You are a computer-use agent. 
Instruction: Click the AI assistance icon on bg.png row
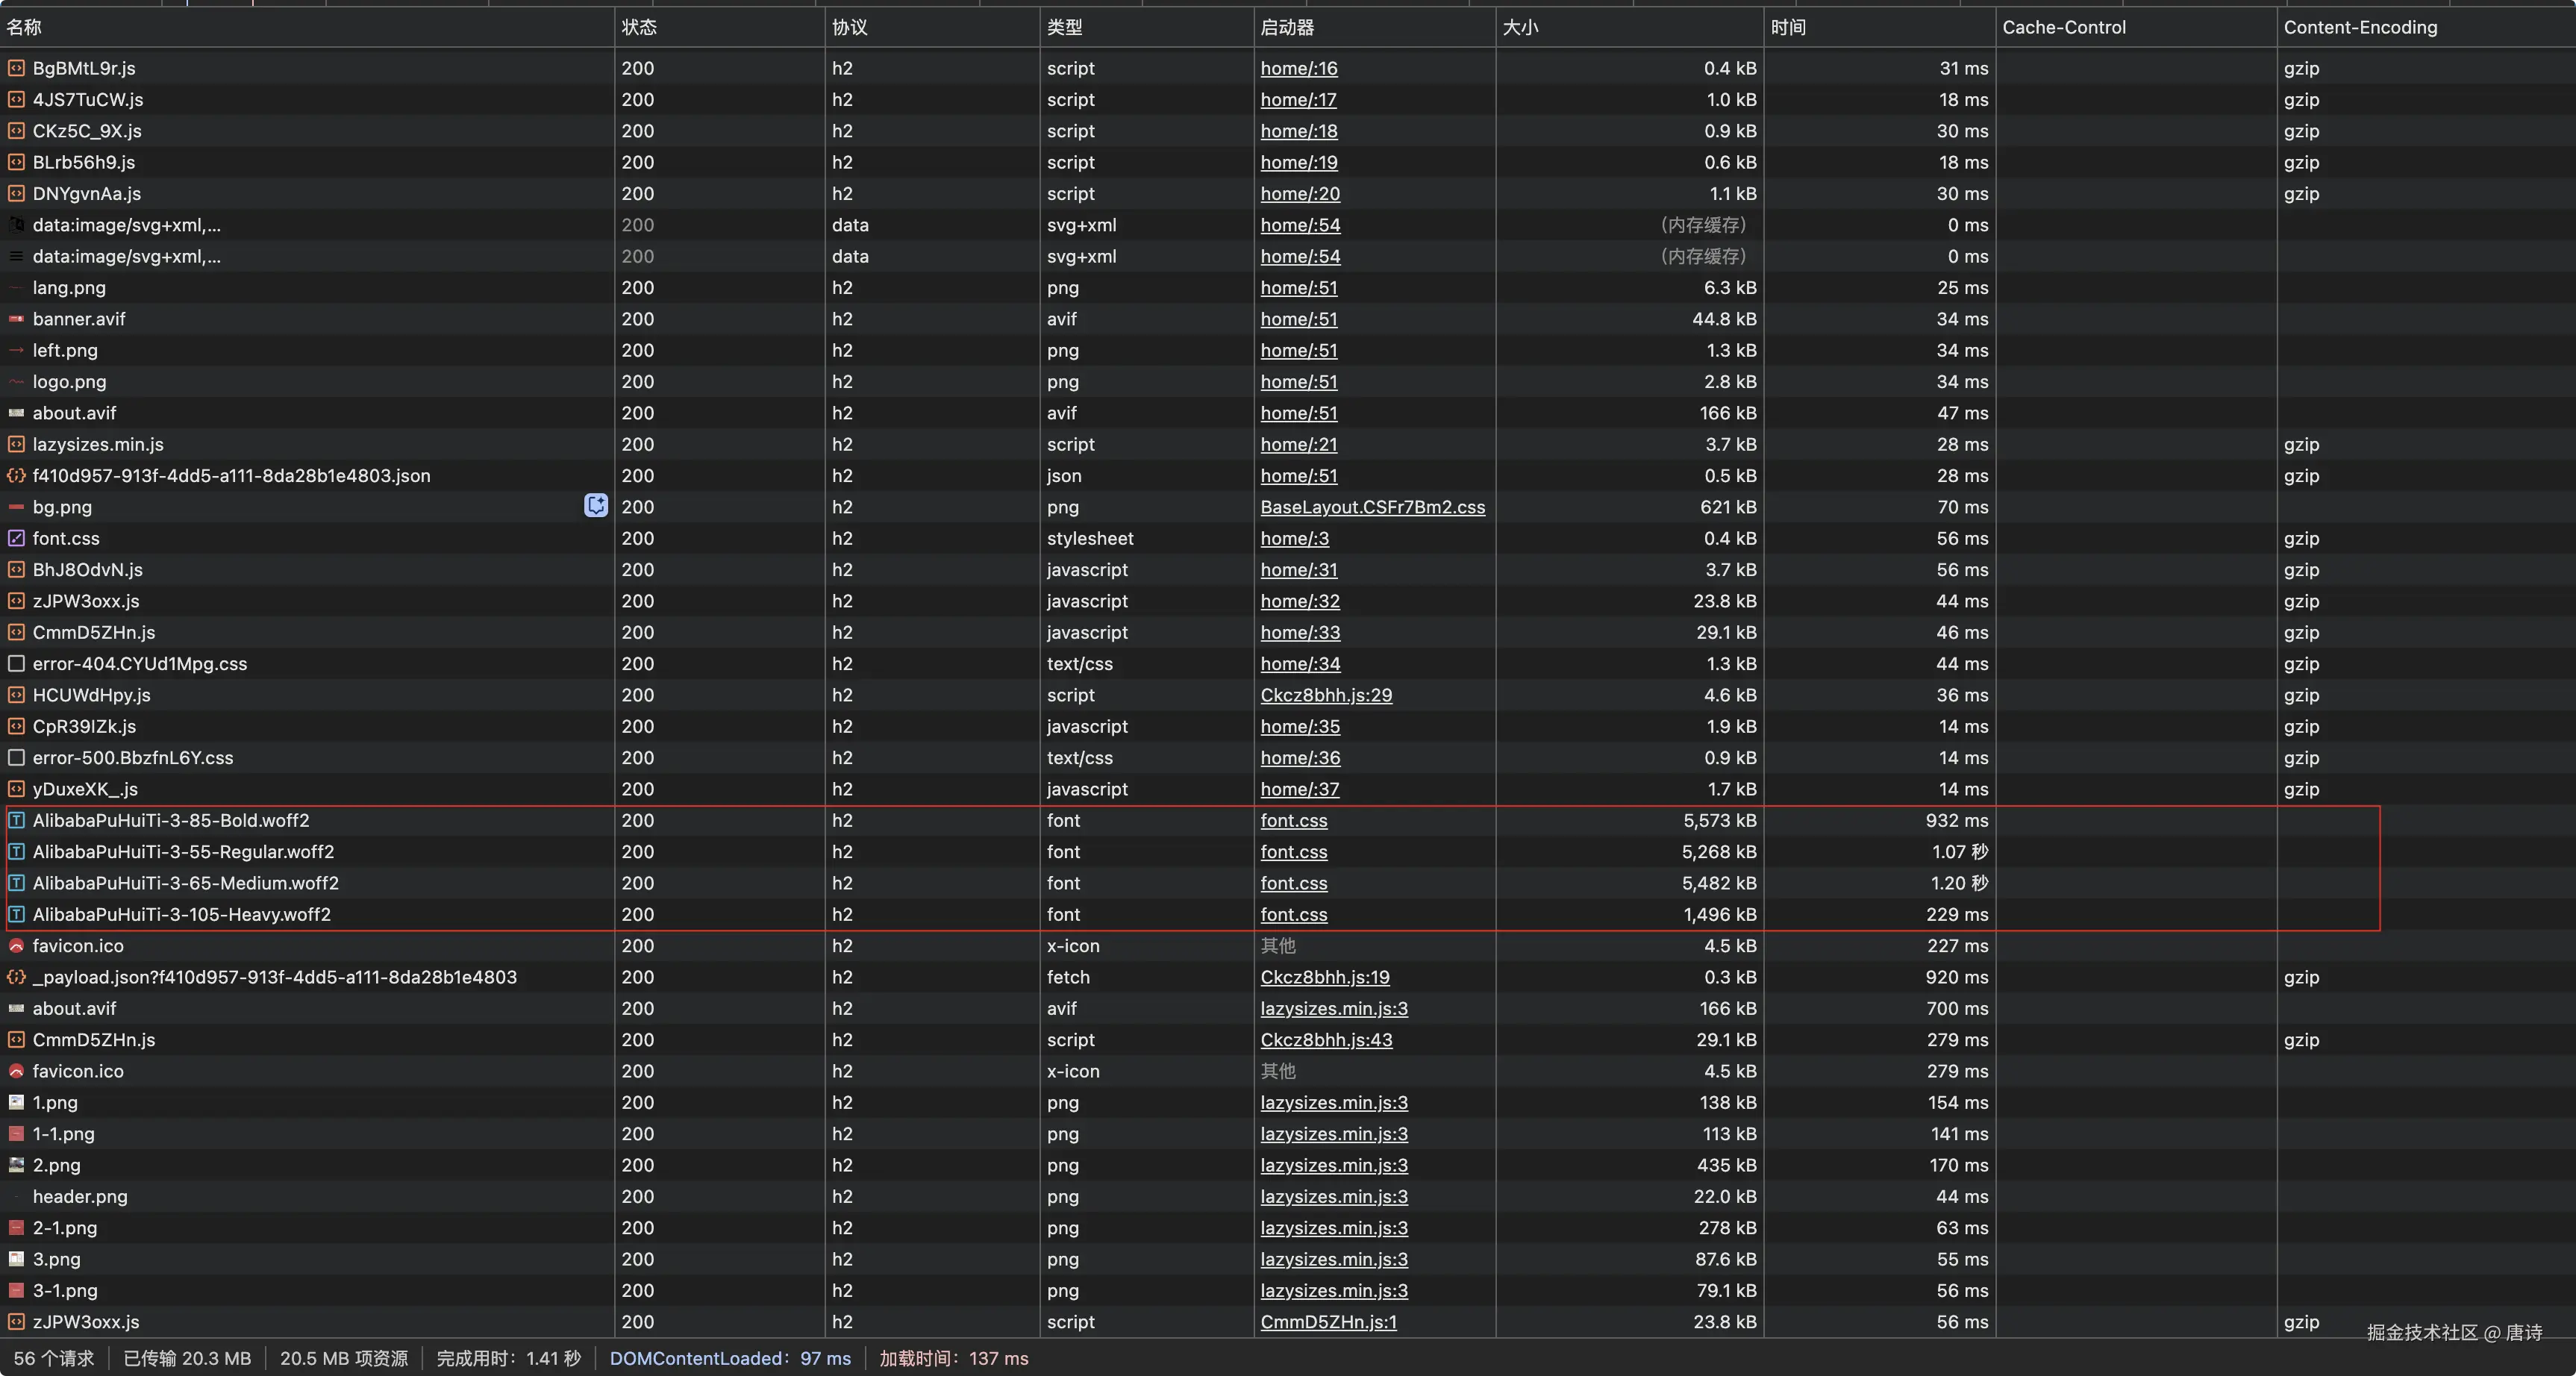(x=596, y=506)
